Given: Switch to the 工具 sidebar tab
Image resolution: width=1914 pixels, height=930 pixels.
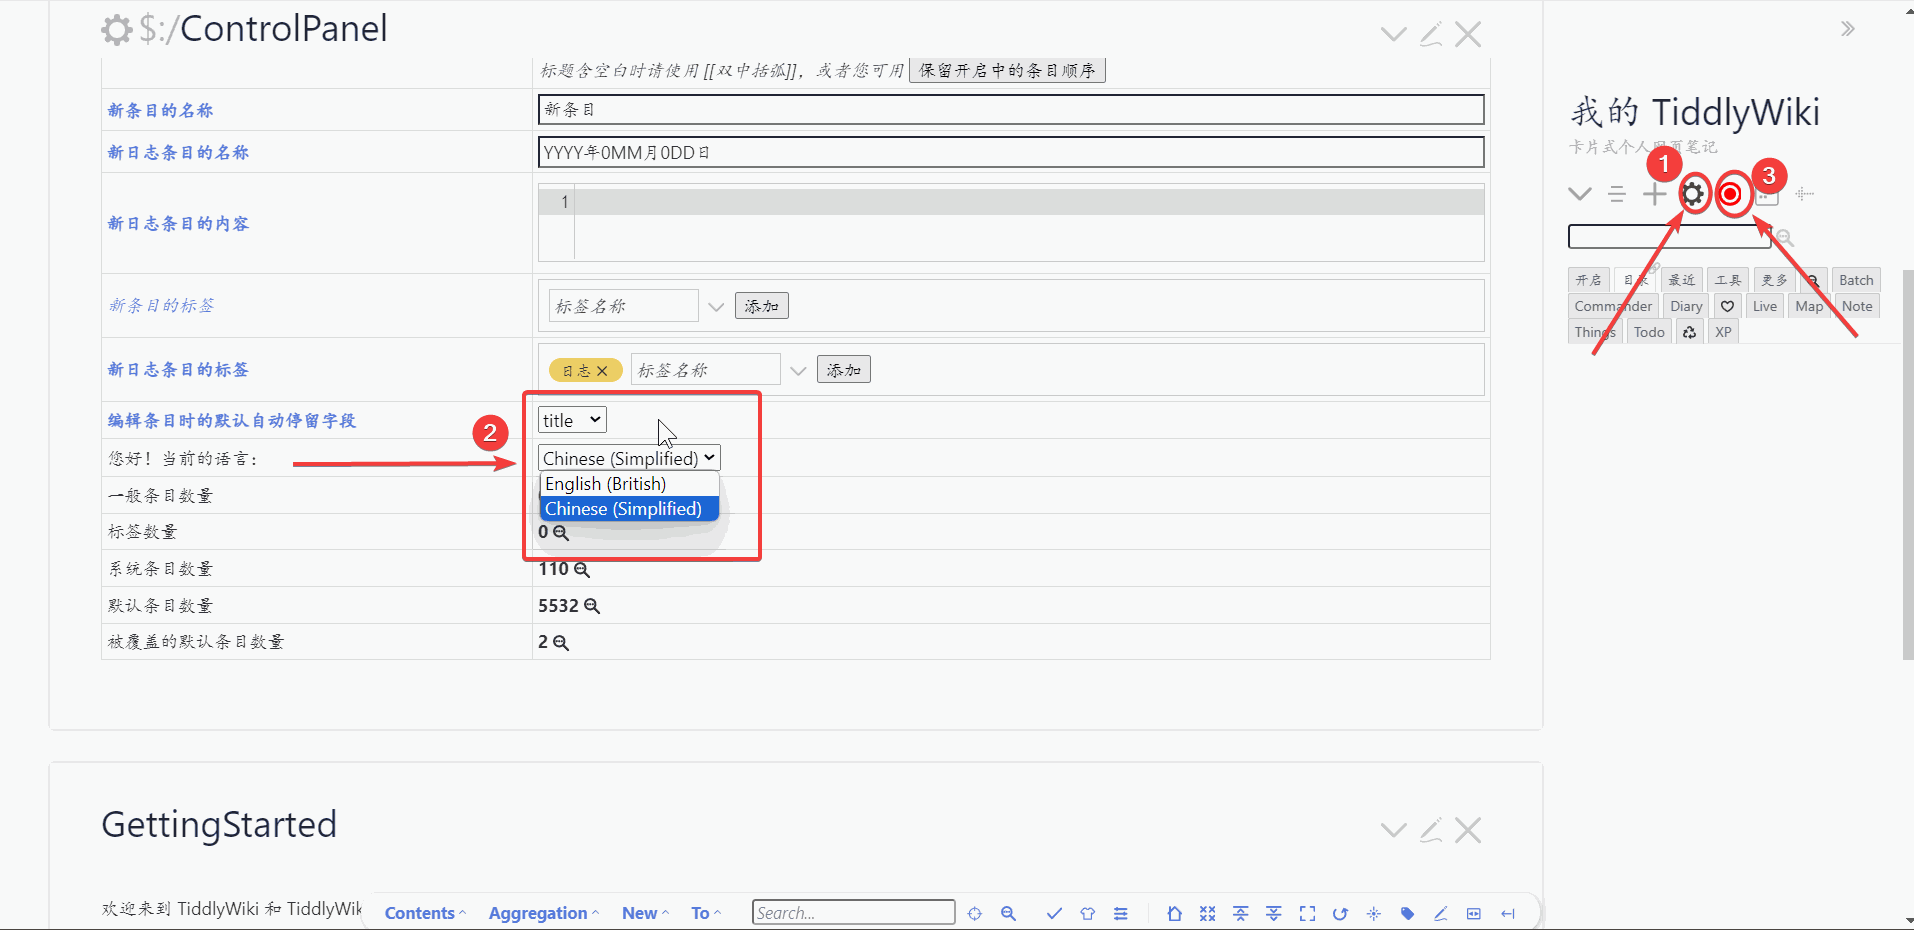Looking at the screenshot, I should point(1728,280).
